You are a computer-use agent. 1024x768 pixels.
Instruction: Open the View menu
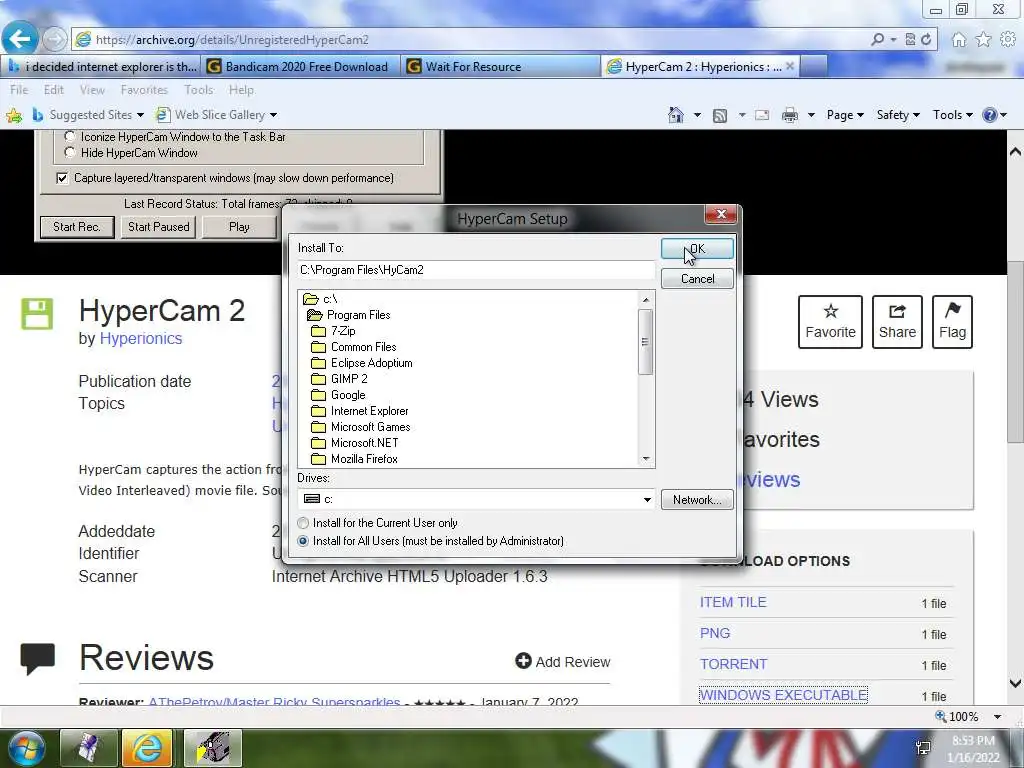[92, 90]
